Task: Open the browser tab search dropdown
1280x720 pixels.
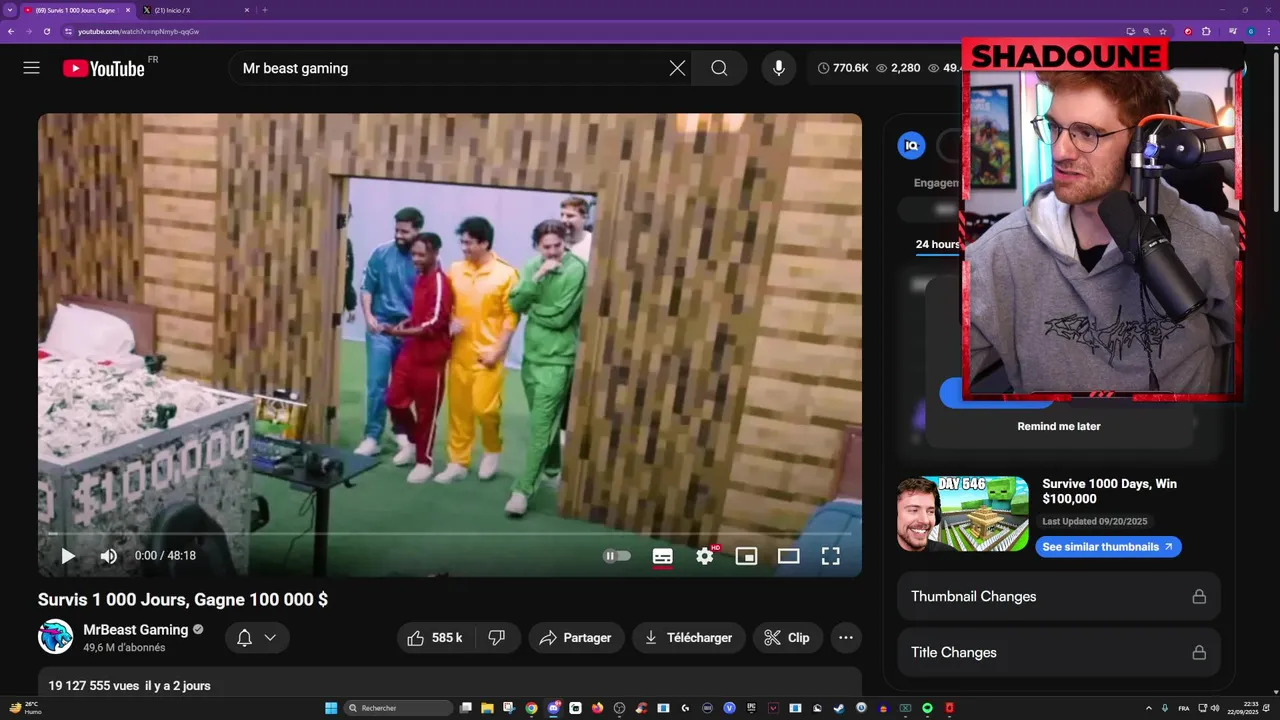Action: (10, 10)
